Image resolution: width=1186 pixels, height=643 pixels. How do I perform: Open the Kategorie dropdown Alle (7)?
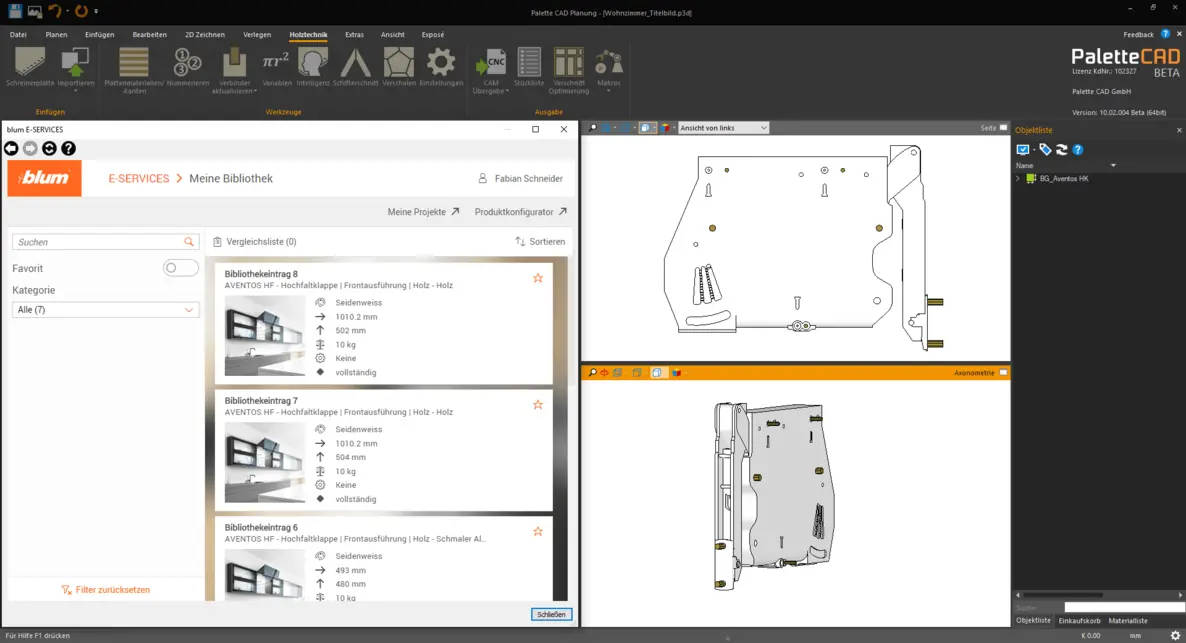[x=106, y=309]
